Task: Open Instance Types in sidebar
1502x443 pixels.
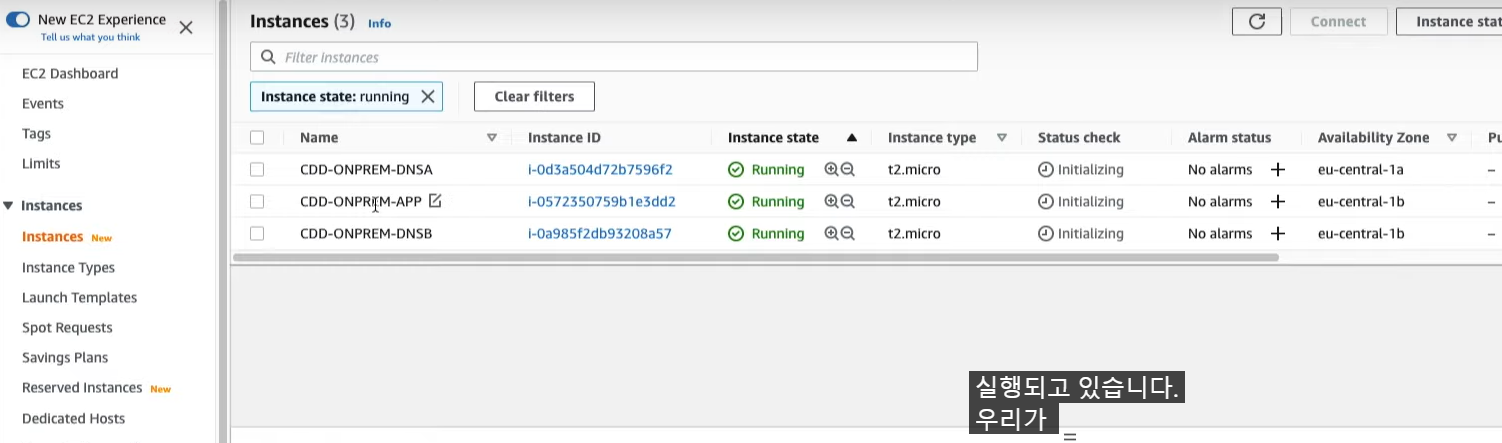Action: [x=68, y=267]
